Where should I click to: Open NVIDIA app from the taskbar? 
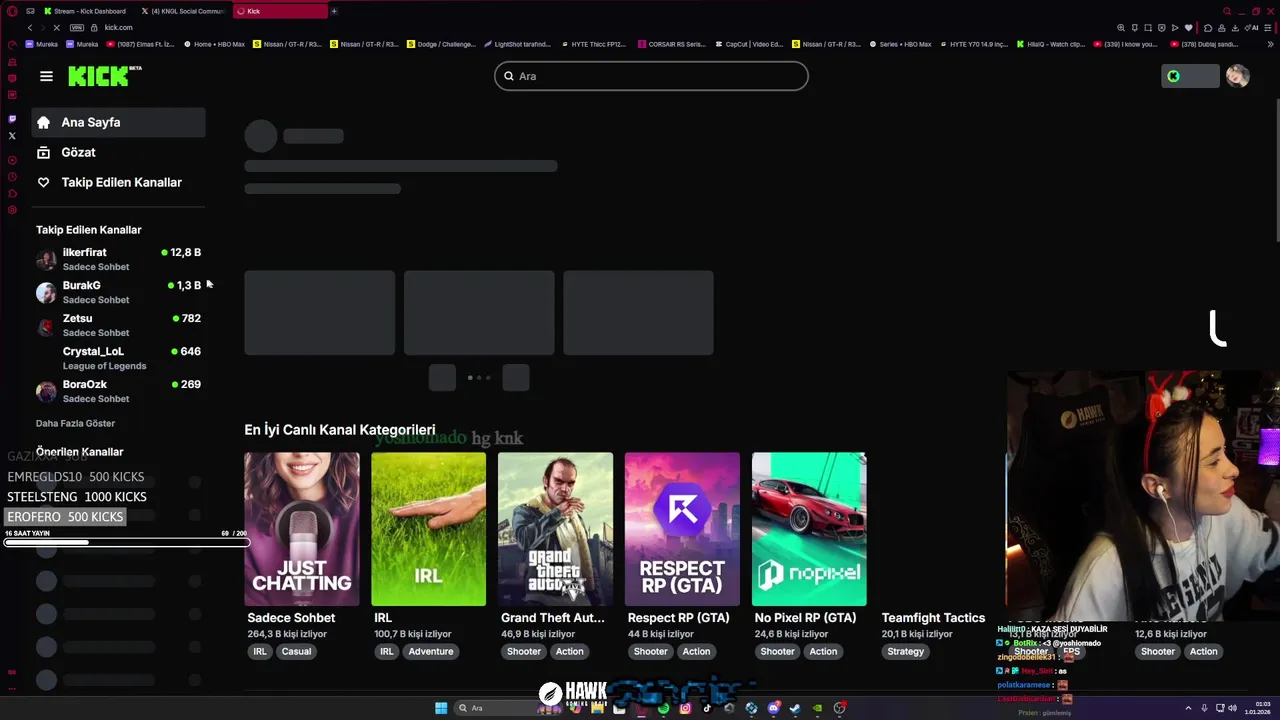[x=817, y=708]
